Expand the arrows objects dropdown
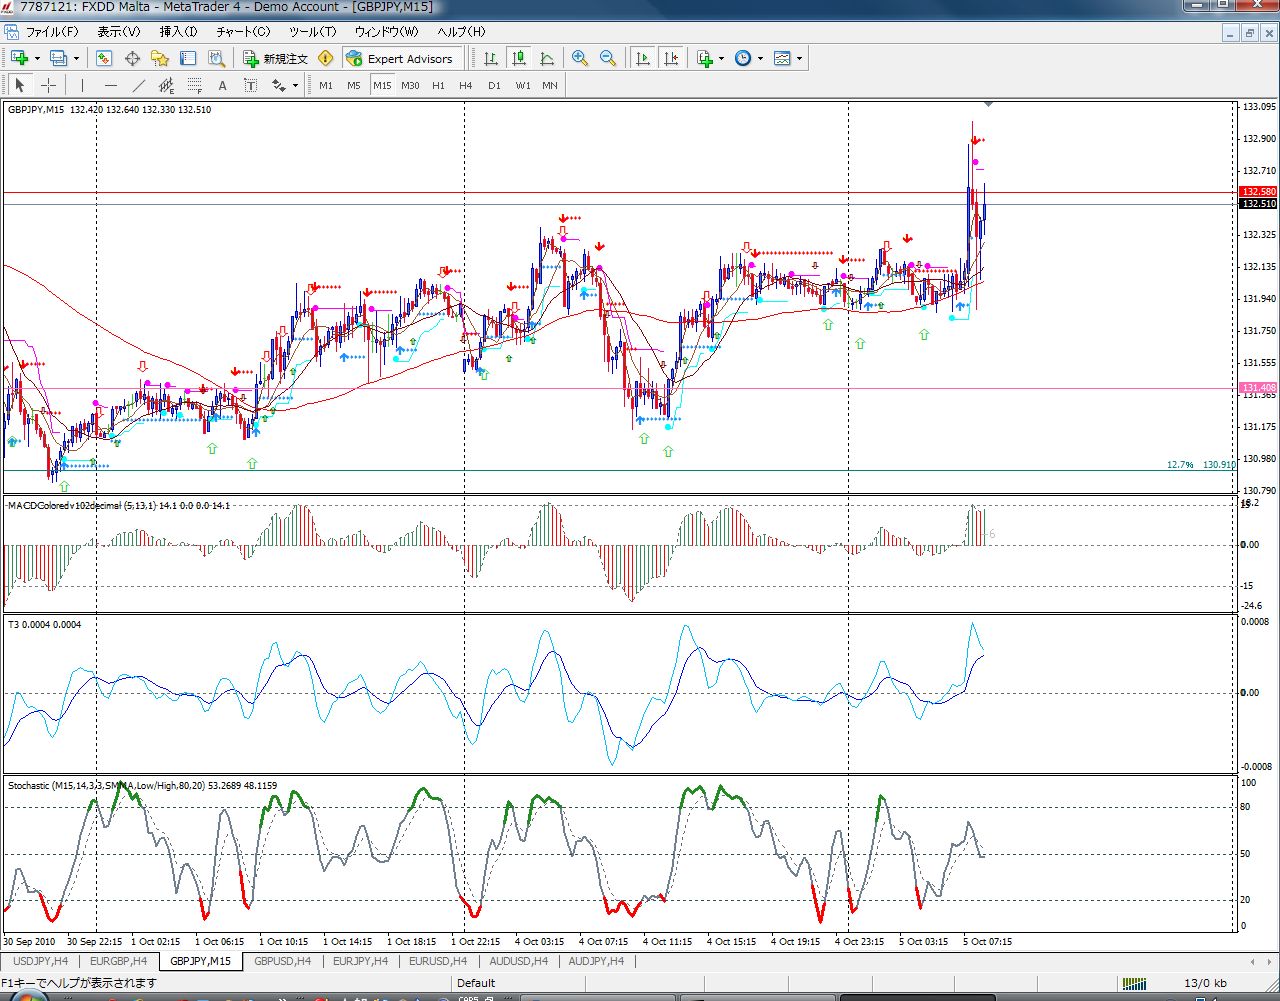1280x1001 pixels. (295, 86)
